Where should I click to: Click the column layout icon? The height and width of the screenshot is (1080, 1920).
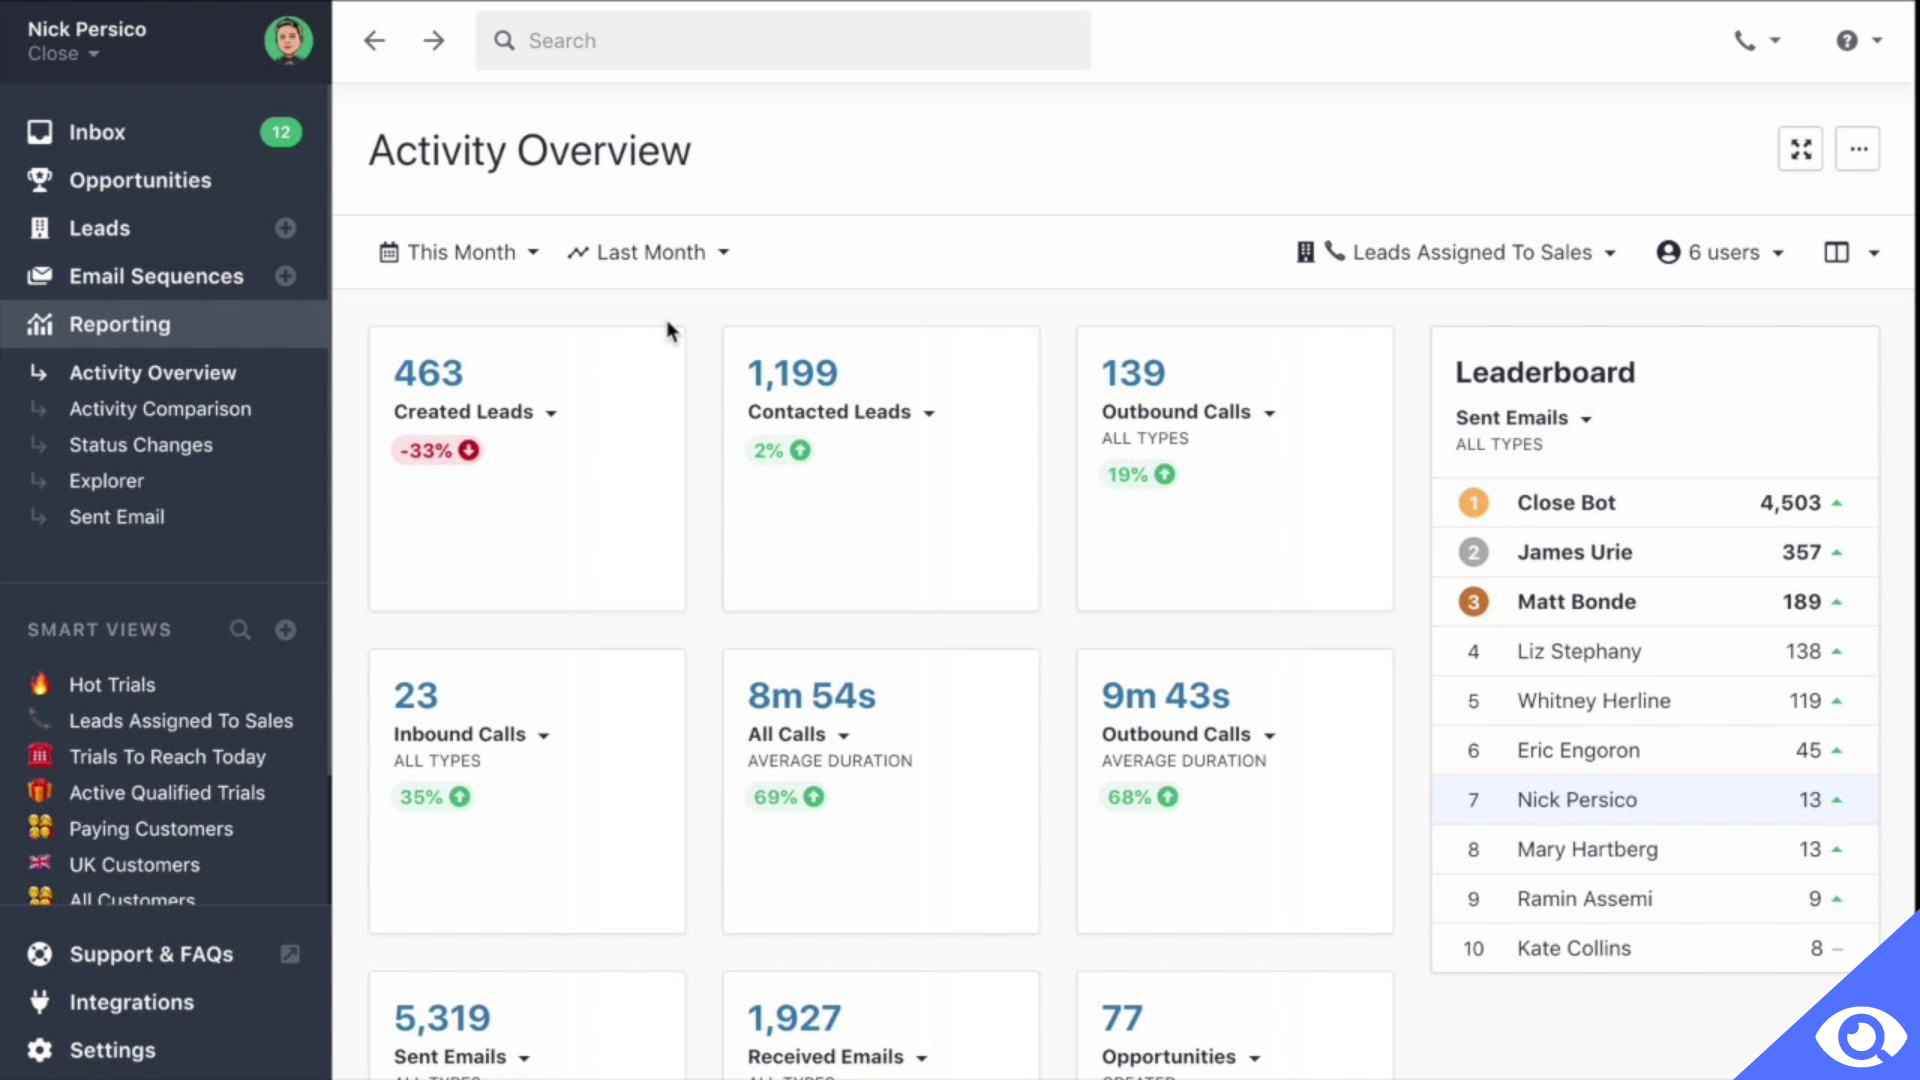click(1836, 252)
